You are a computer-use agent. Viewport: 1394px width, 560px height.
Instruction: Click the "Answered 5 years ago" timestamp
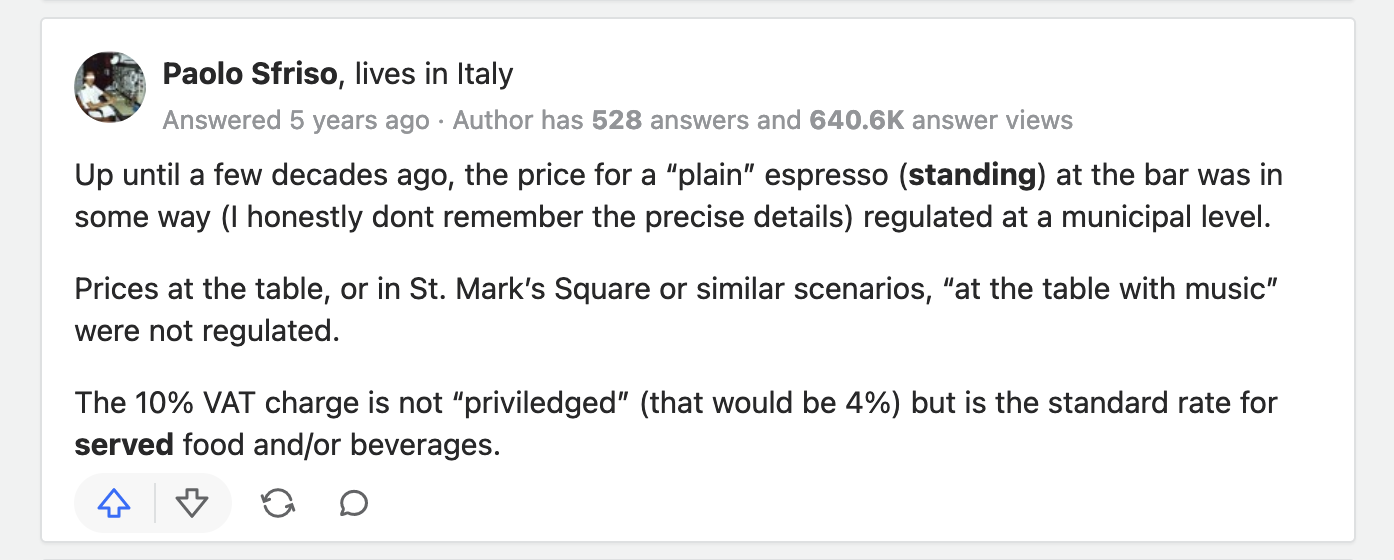(295, 121)
